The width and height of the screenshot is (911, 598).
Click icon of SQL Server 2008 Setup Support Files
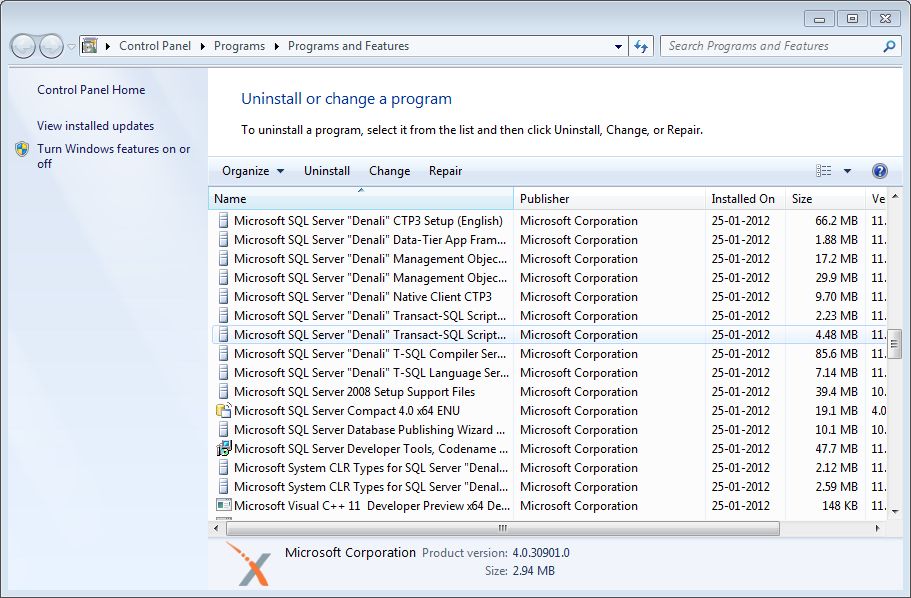coord(223,392)
